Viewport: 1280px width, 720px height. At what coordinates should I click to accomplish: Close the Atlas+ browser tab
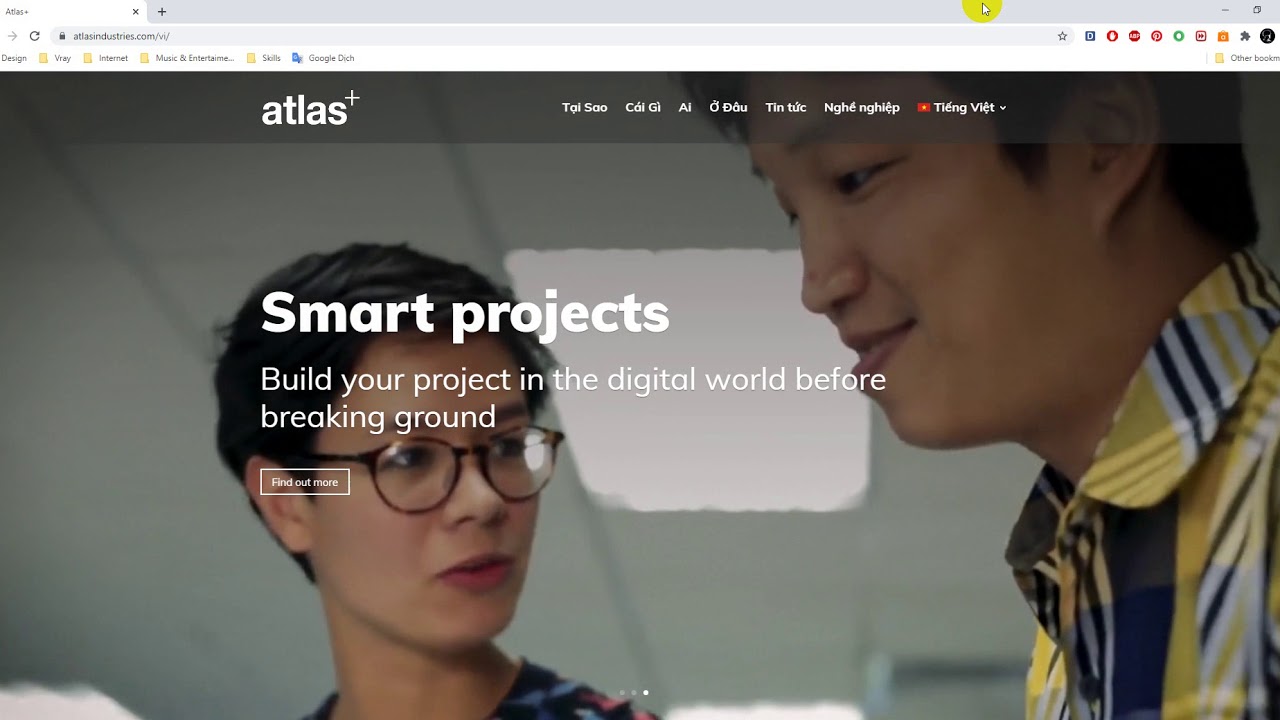point(135,12)
